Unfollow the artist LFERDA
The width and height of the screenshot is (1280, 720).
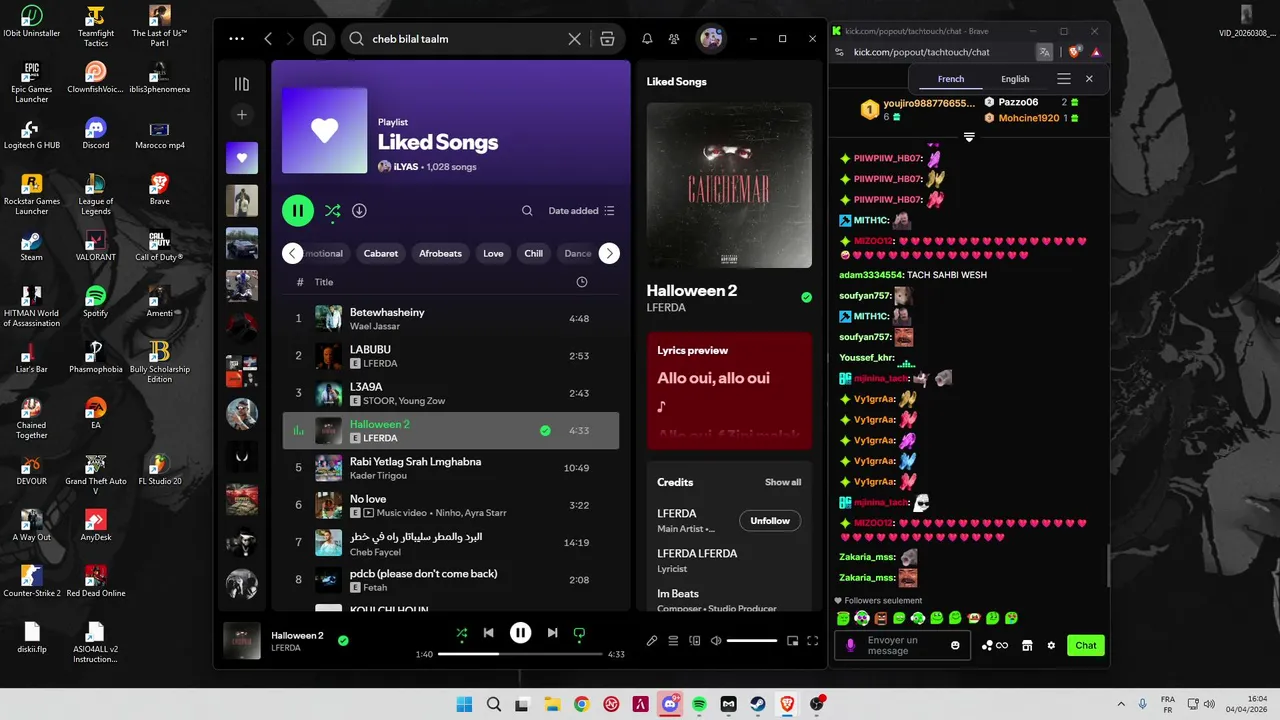point(770,521)
